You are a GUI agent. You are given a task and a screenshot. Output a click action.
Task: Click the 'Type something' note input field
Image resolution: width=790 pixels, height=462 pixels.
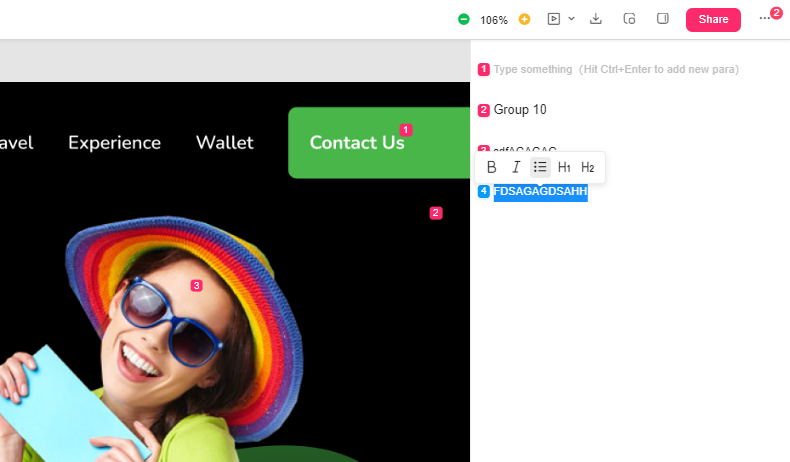616,70
